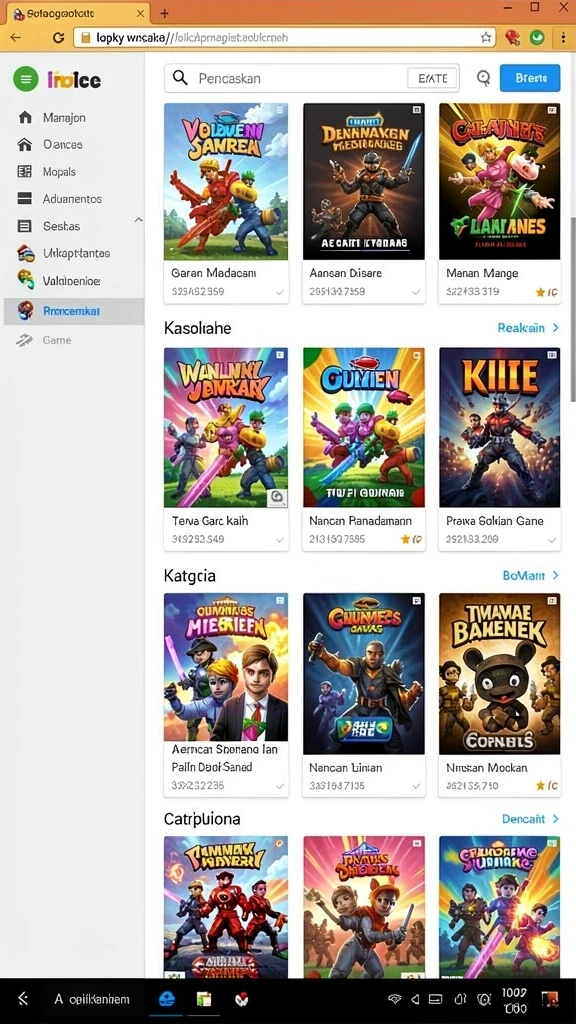
Task: Click the Aduanentos icon in sidebar
Action: (x=25, y=199)
